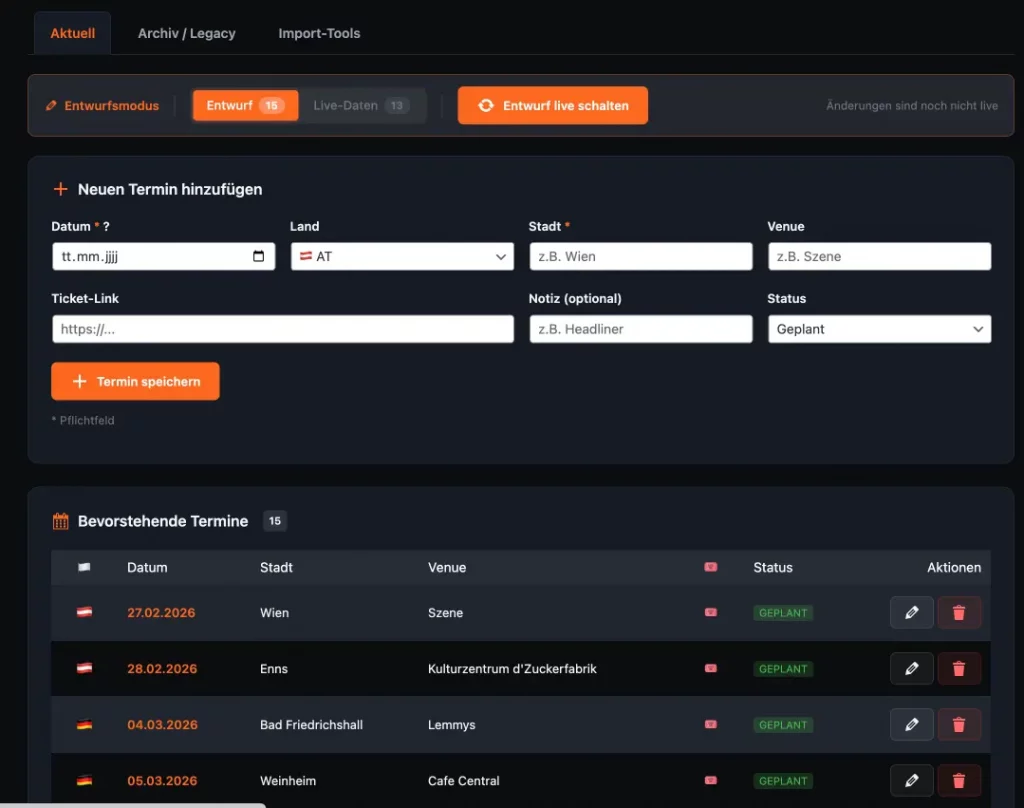Delete the Enns event via trash icon
The height and width of the screenshot is (808, 1024).
pos(959,669)
